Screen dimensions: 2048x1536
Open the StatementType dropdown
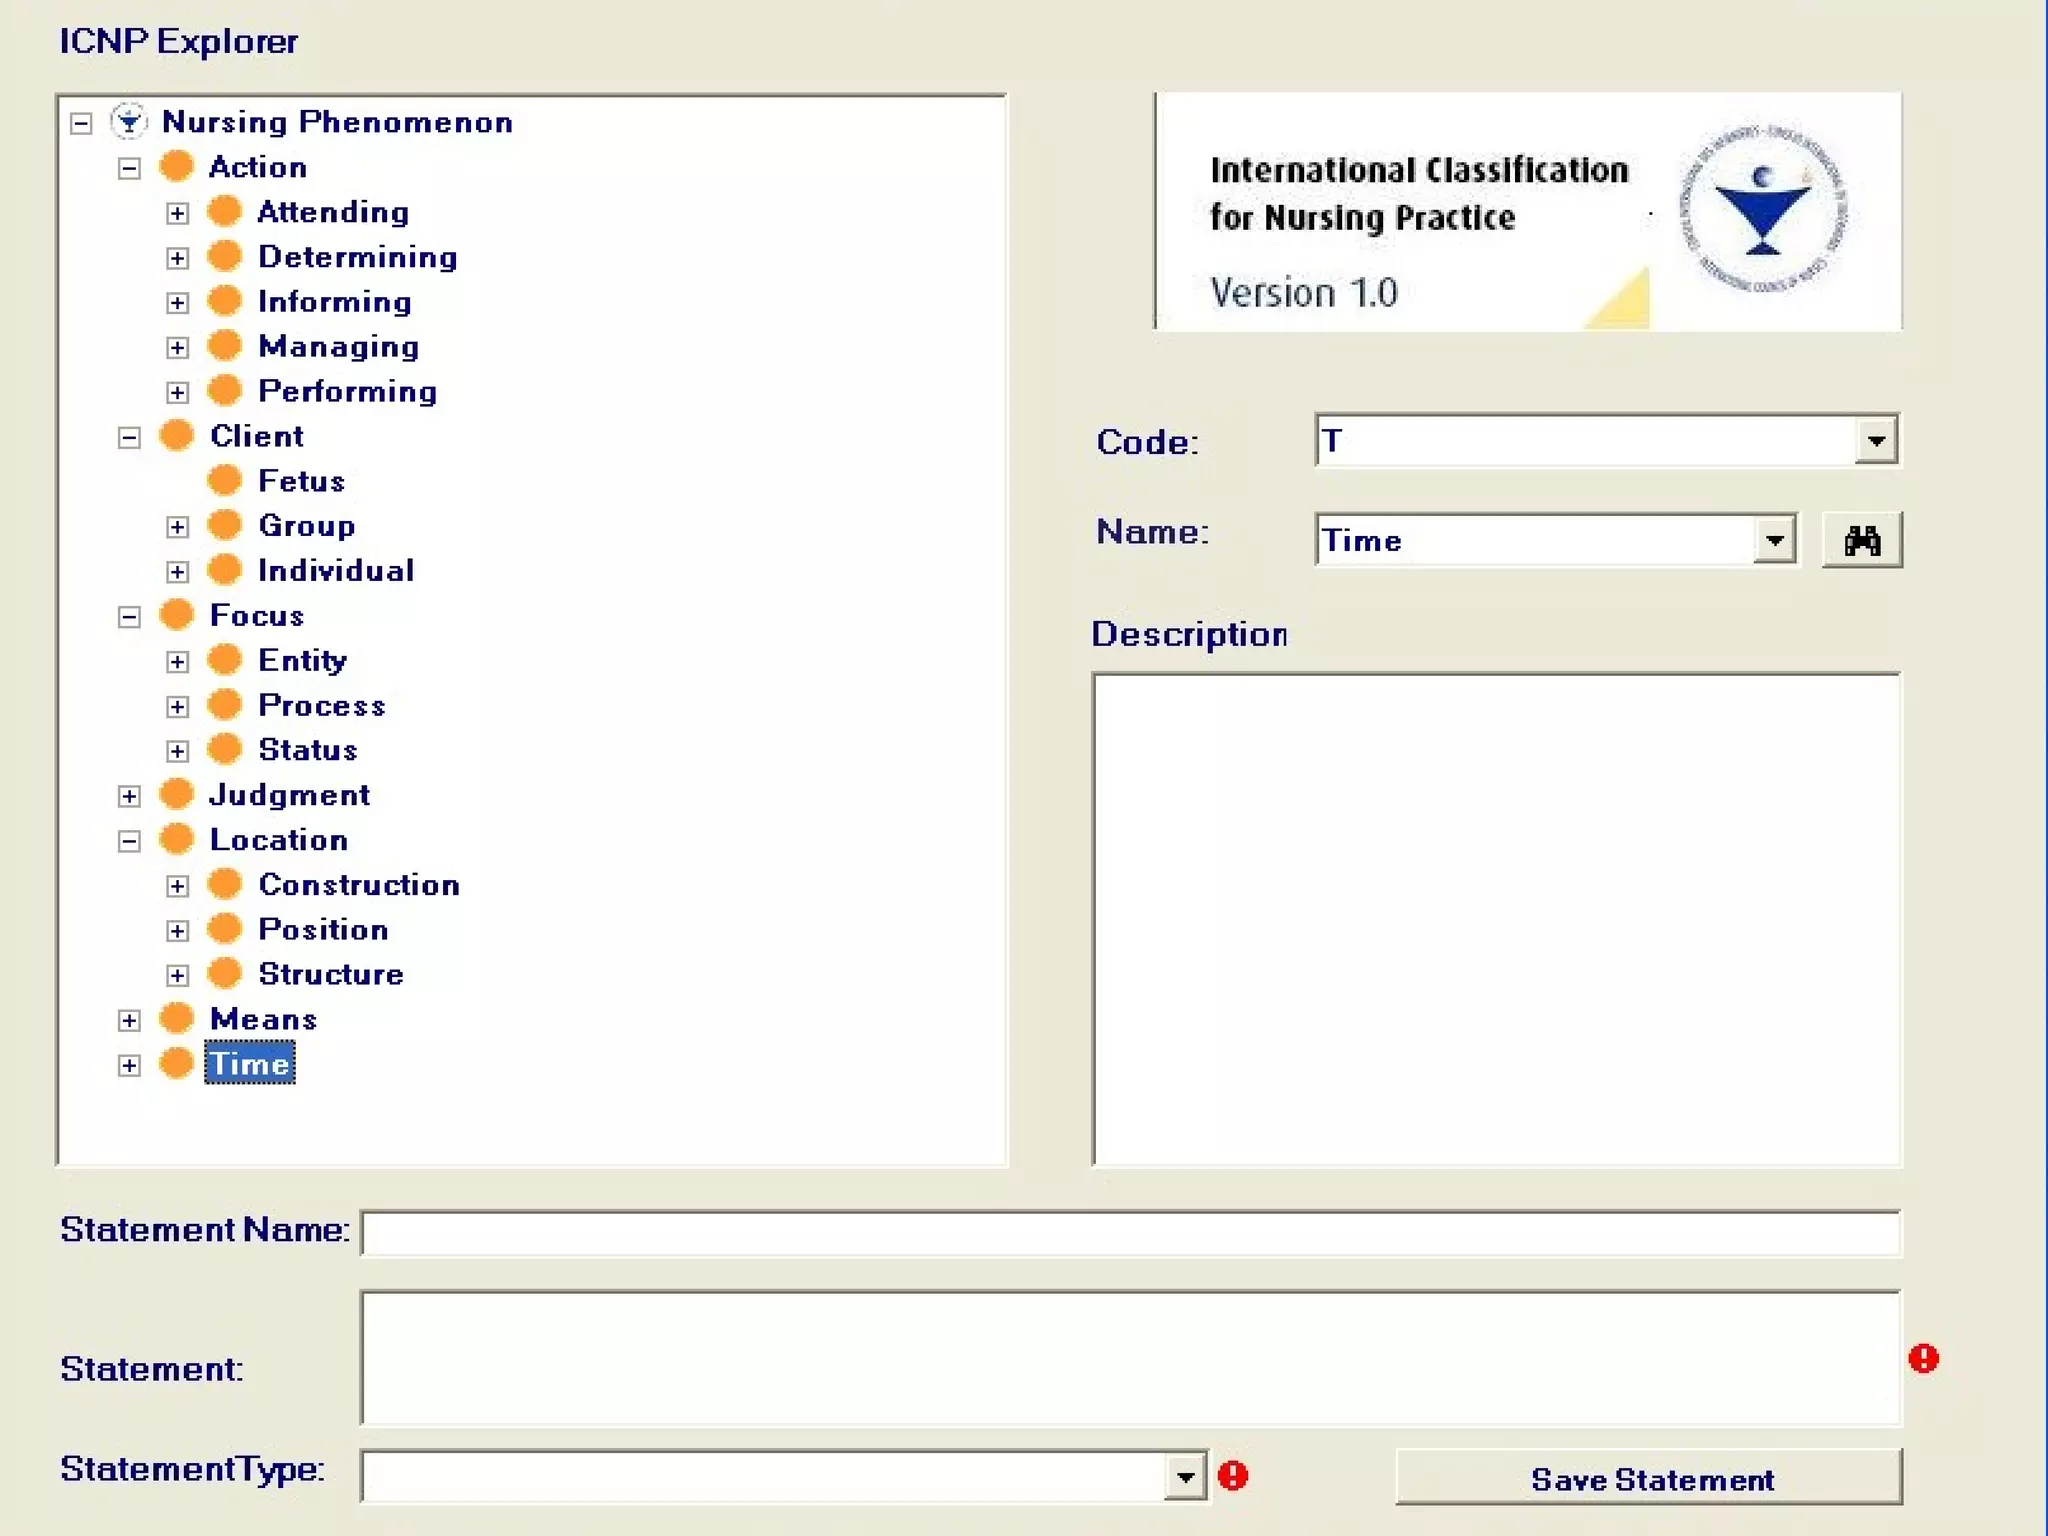(1185, 1477)
